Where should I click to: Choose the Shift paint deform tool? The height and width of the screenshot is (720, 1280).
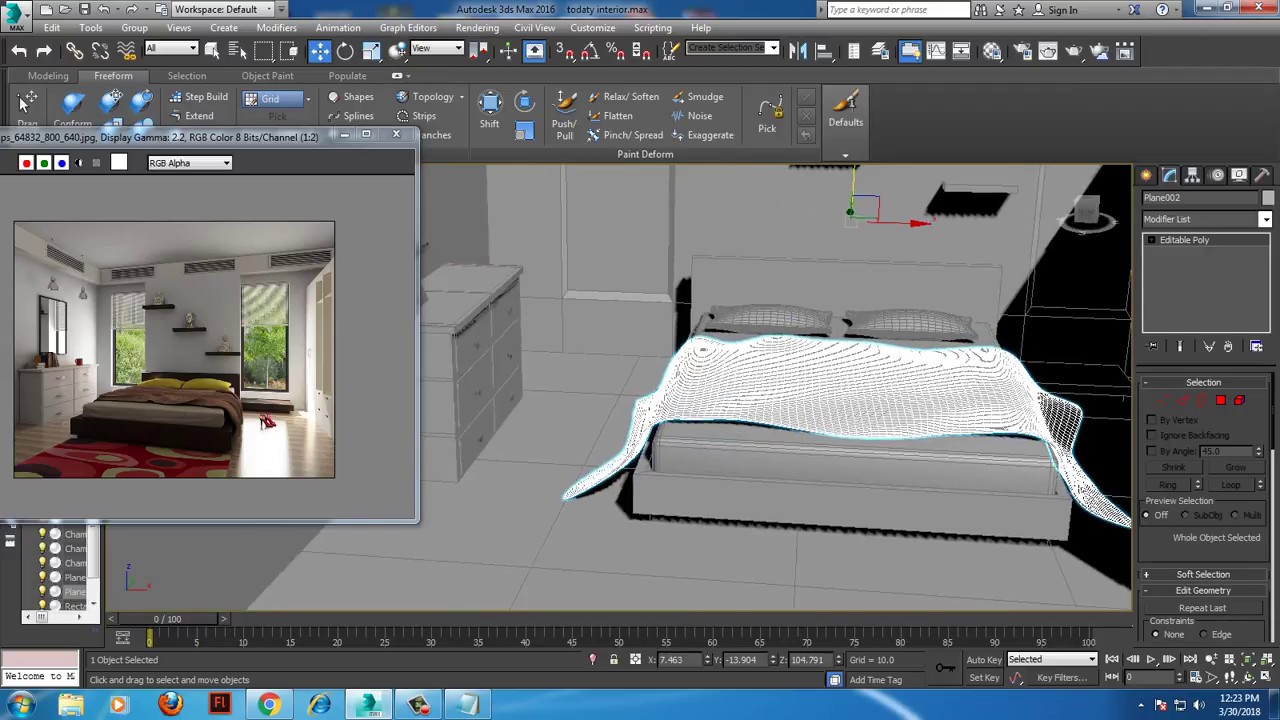[490, 110]
